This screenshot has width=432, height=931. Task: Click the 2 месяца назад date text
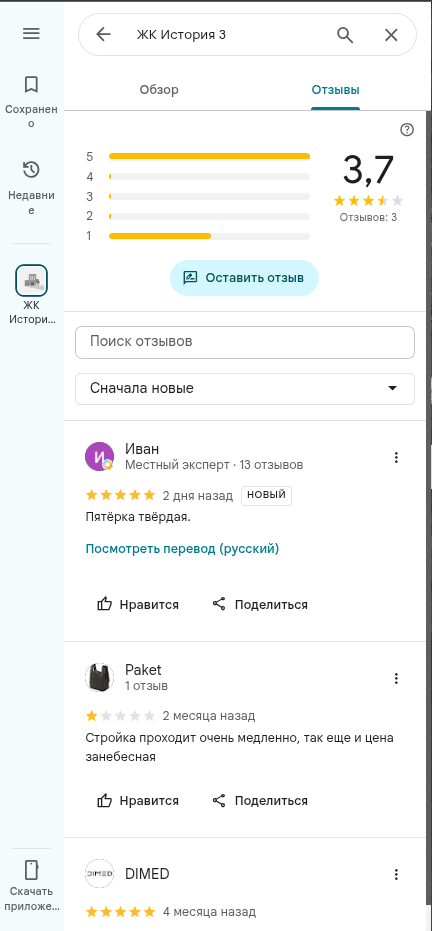209,715
